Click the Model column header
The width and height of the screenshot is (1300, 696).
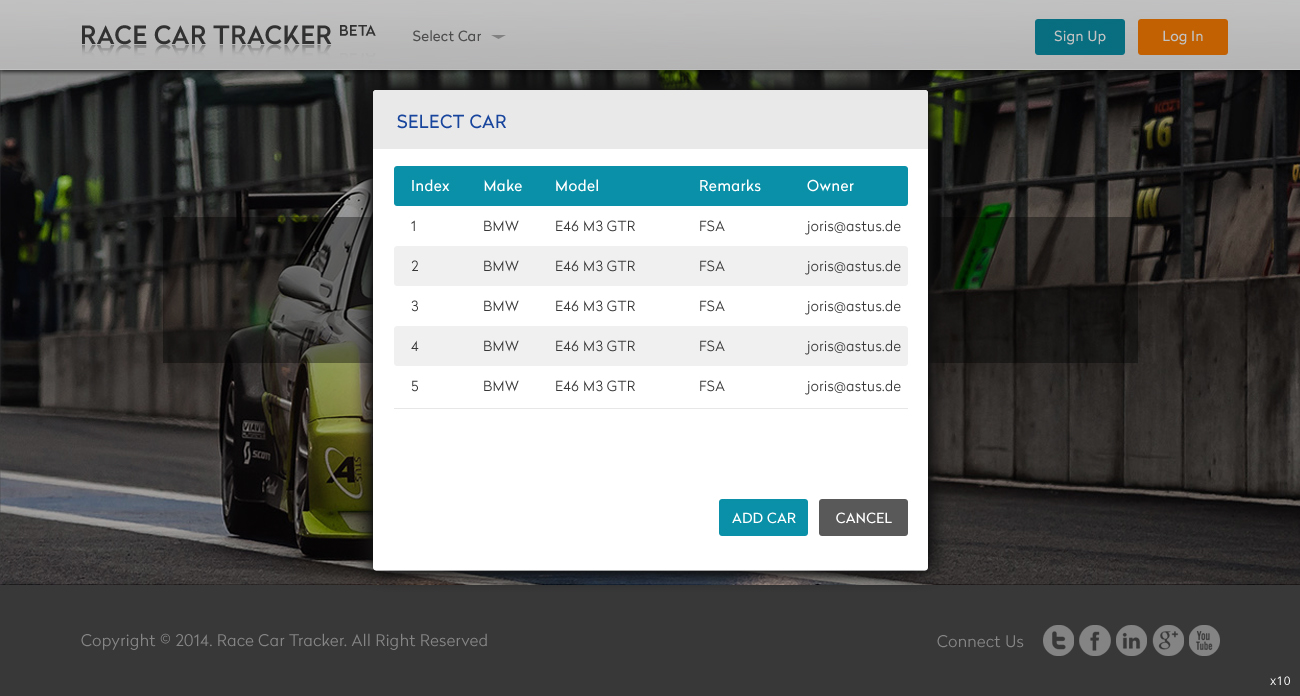[x=577, y=186]
